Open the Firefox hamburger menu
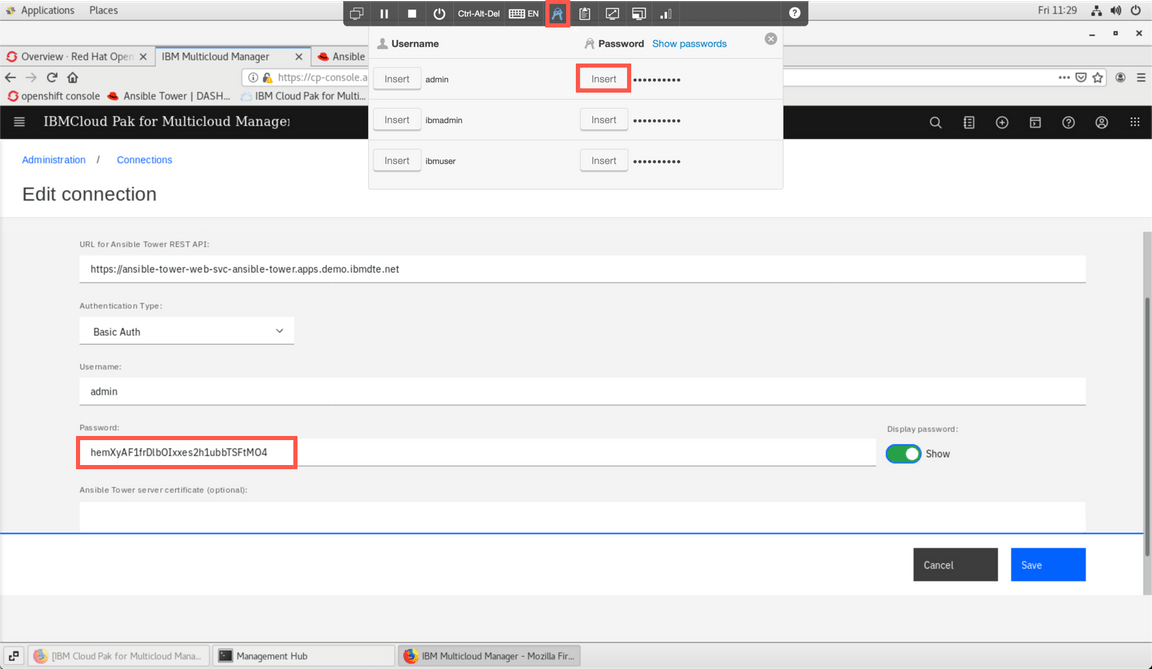Image resolution: width=1152 pixels, height=669 pixels. pos(1141,77)
